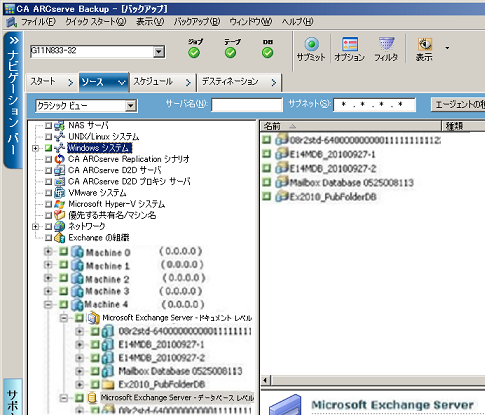Open the クイック スタート(Q) menu

point(96,22)
